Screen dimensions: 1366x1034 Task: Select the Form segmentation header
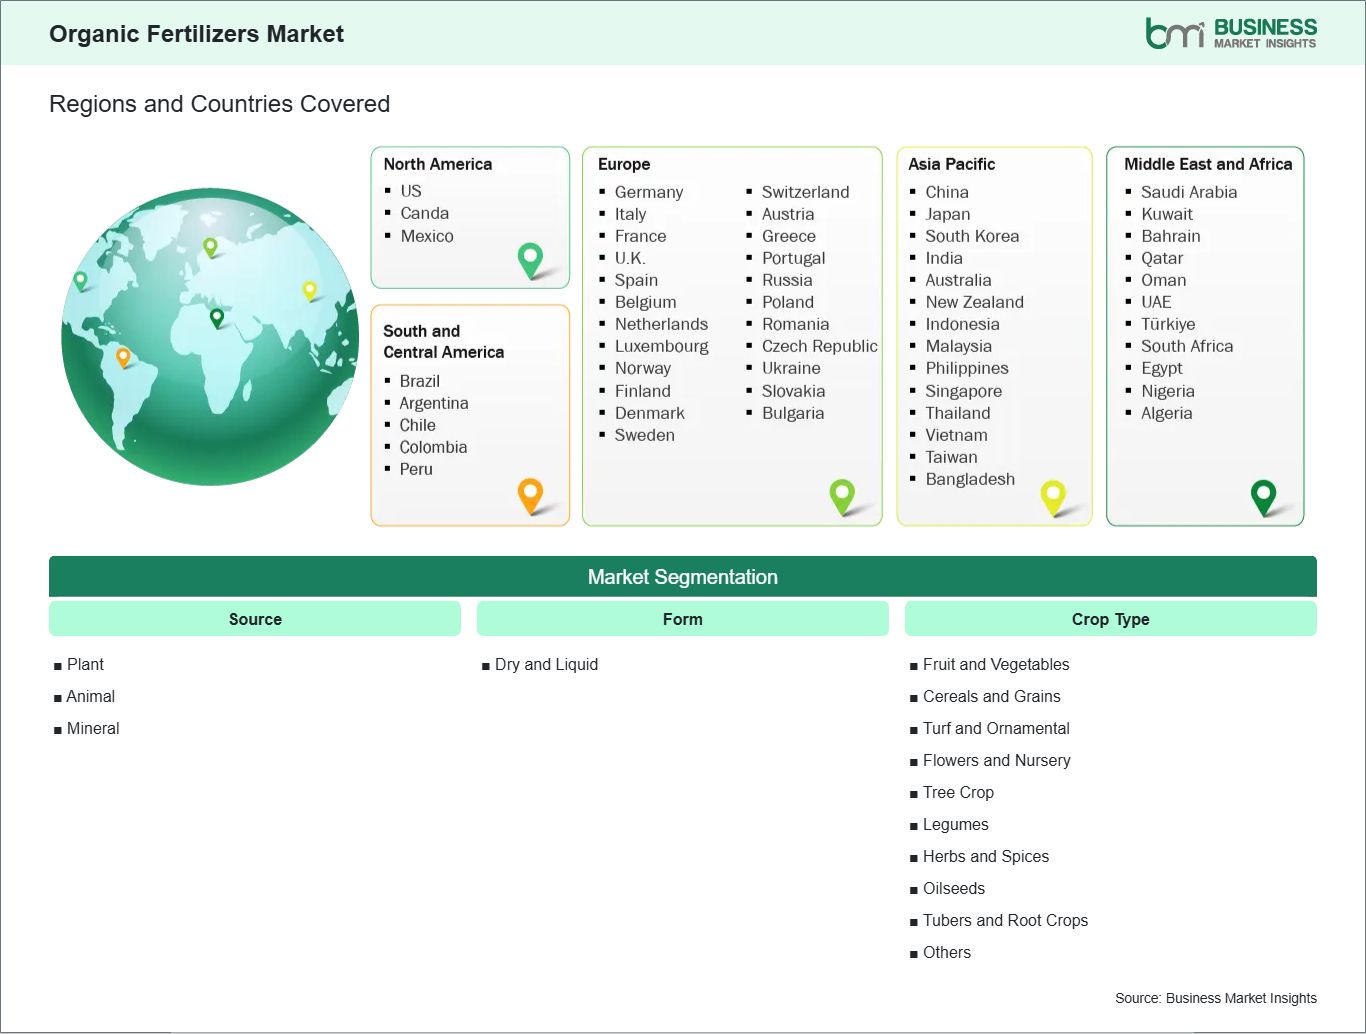point(682,619)
